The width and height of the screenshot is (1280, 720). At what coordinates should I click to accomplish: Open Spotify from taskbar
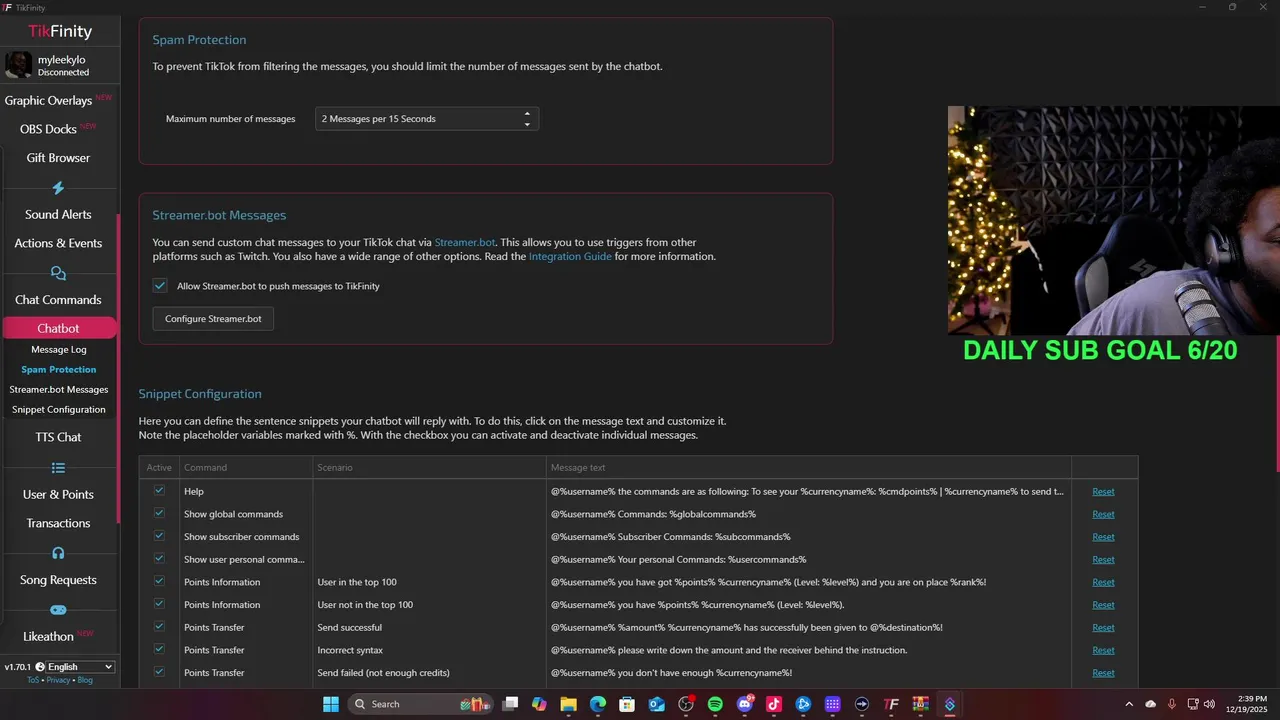point(715,704)
